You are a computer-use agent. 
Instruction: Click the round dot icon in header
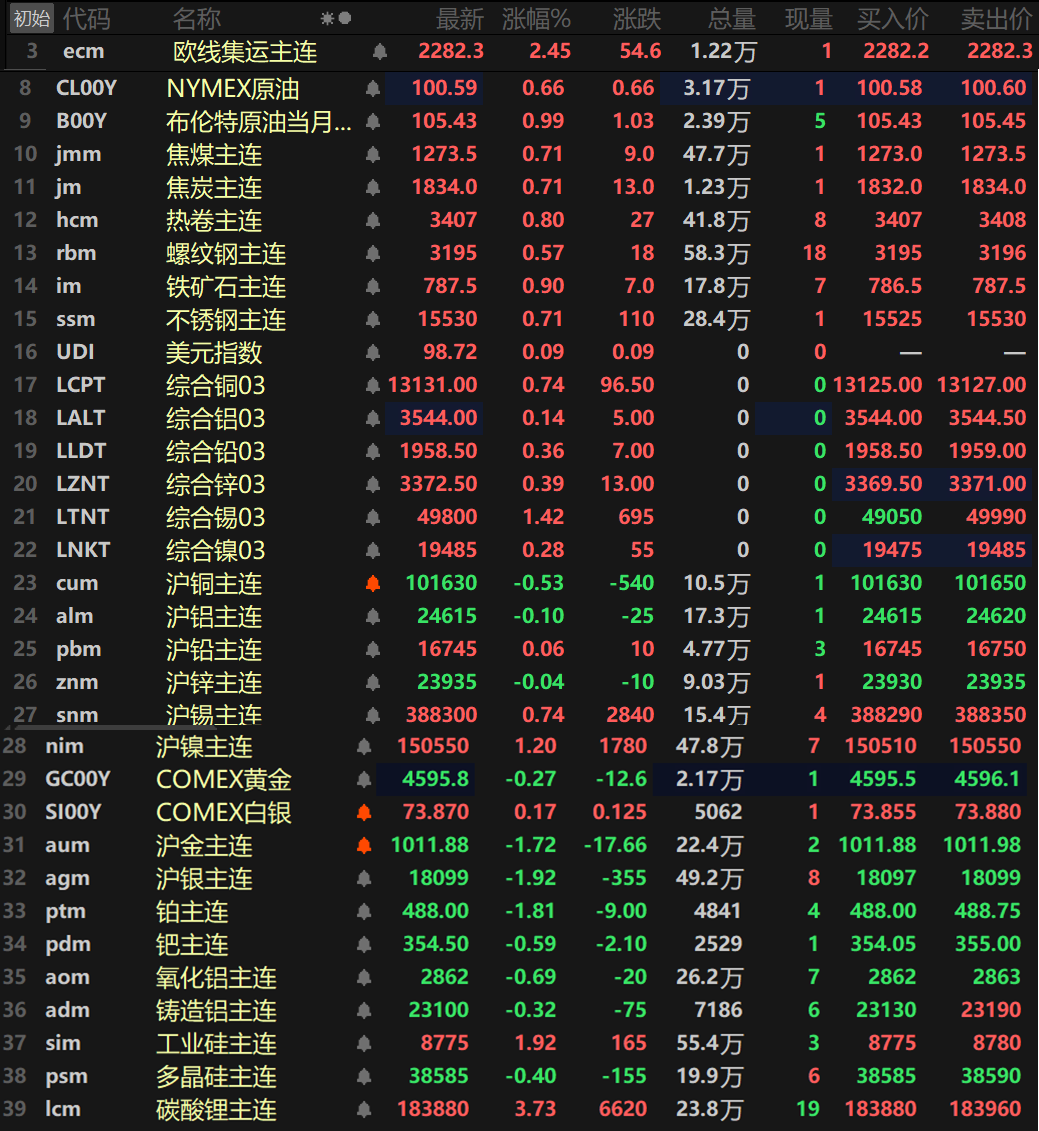[x=345, y=18]
